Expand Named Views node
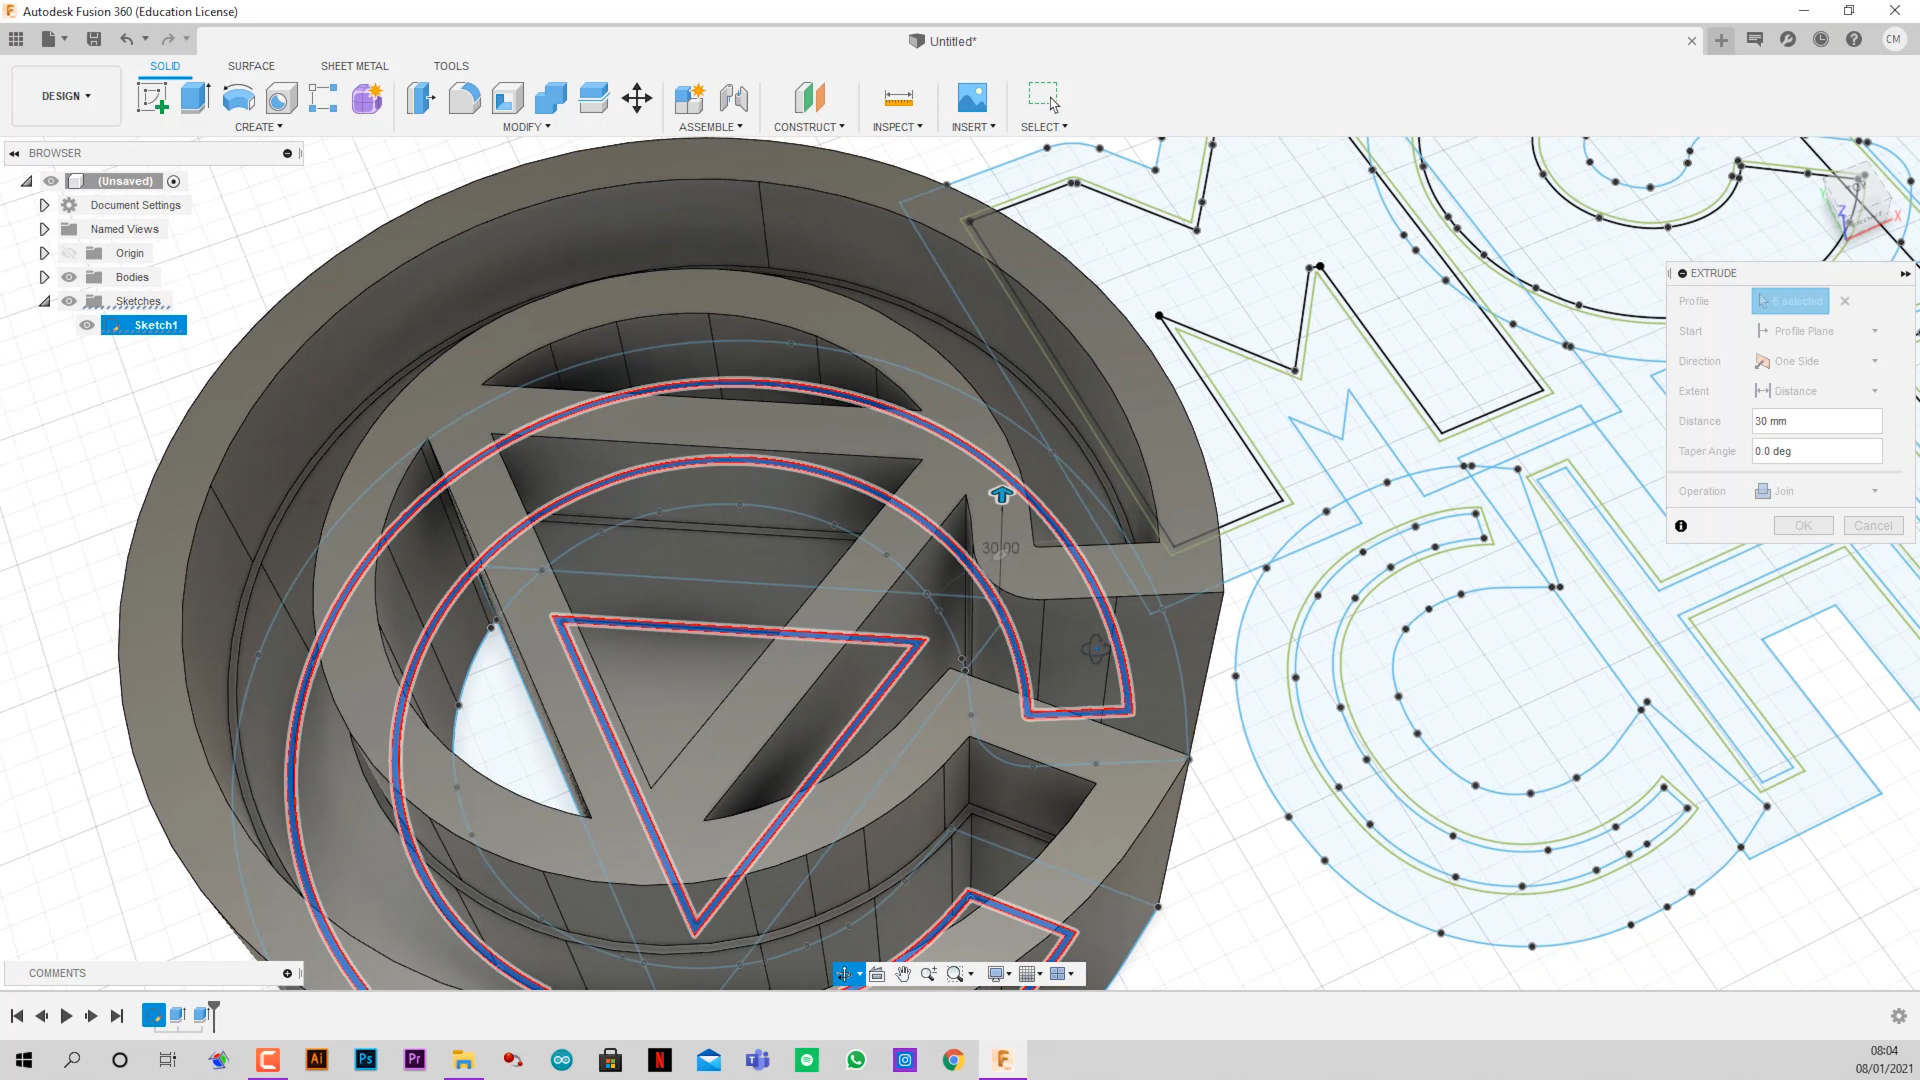 [x=44, y=229]
